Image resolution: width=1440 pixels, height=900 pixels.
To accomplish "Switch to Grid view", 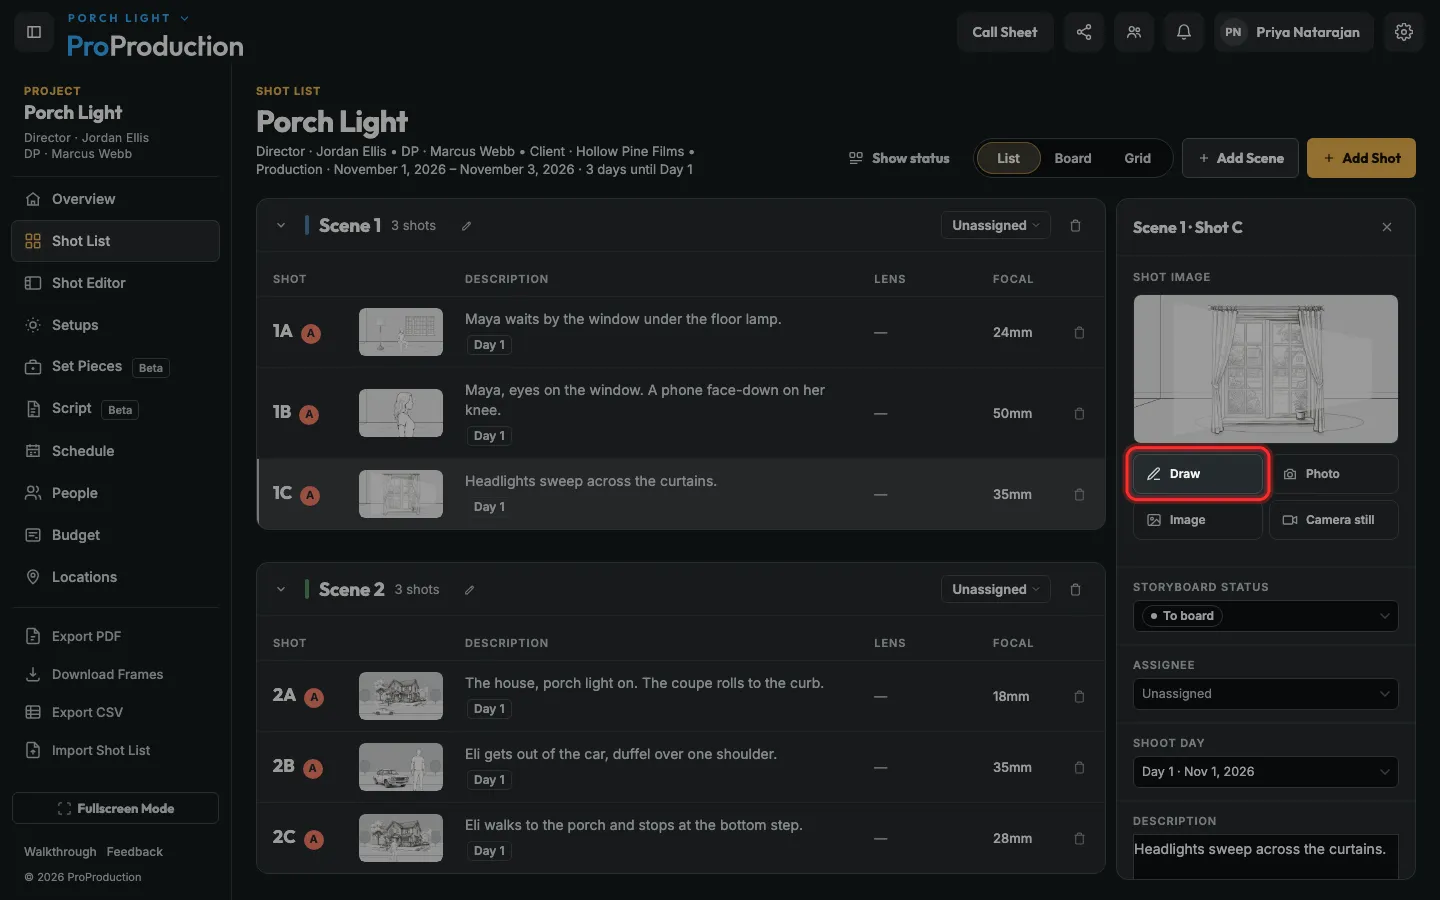I will pyautogui.click(x=1137, y=158).
